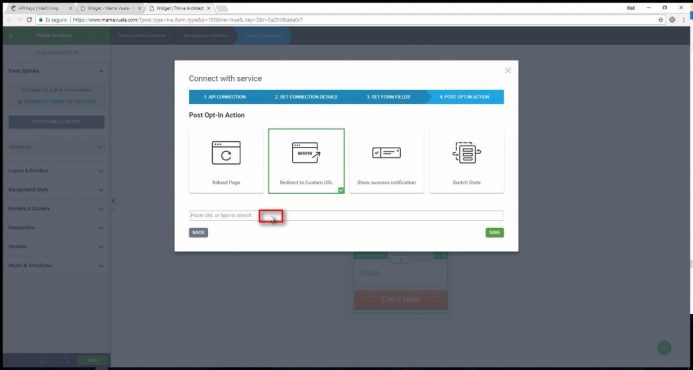This screenshot has width=693, height=370.
Task: Go to step 1 API Connection
Action: [225, 97]
